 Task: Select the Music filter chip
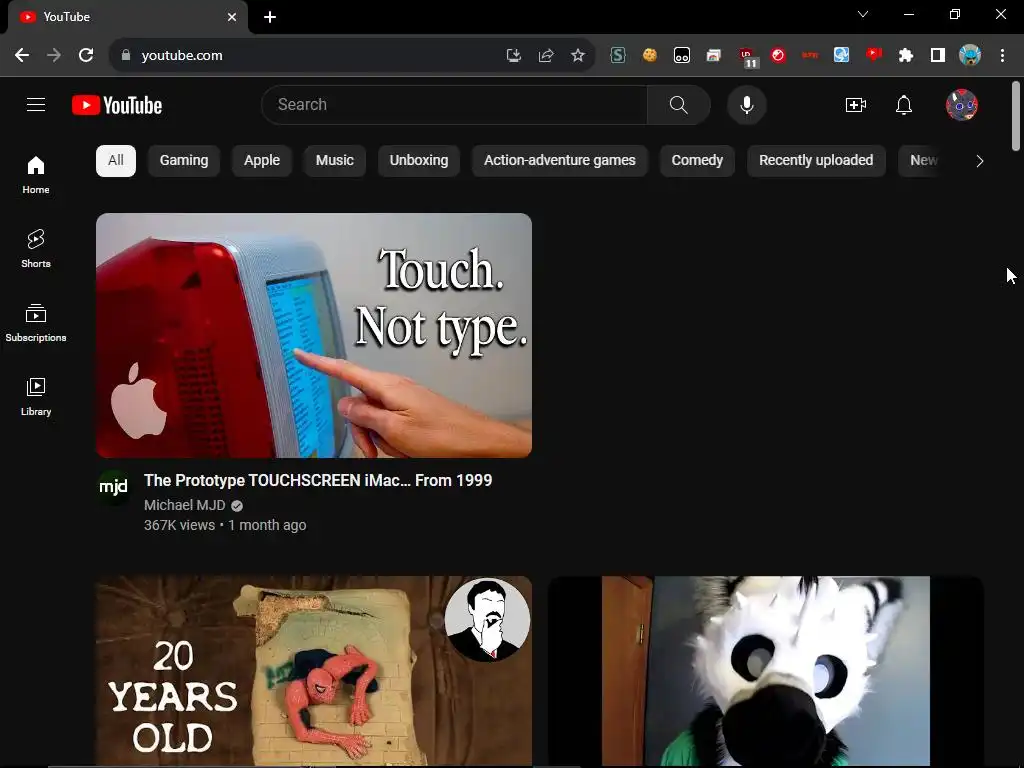click(334, 161)
